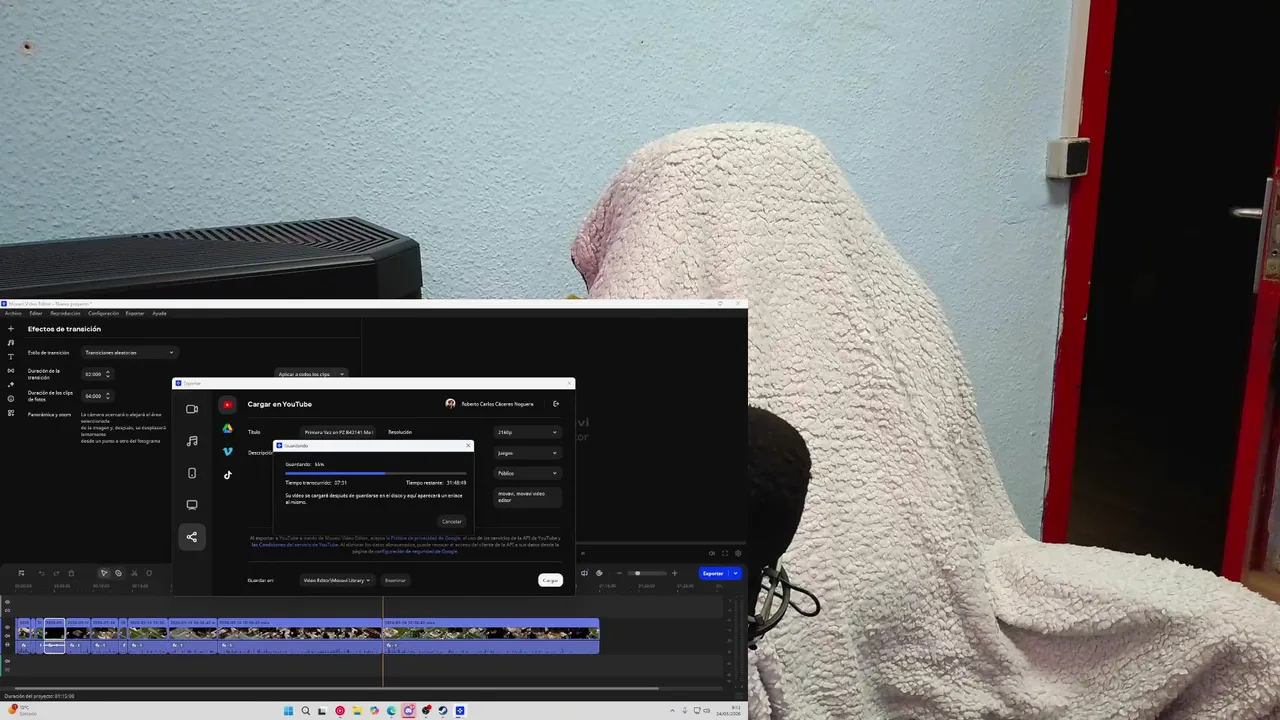The width and height of the screenshot is (1280, 720).
Task: Click the timeline zoom slider
Action: point(647,573)
